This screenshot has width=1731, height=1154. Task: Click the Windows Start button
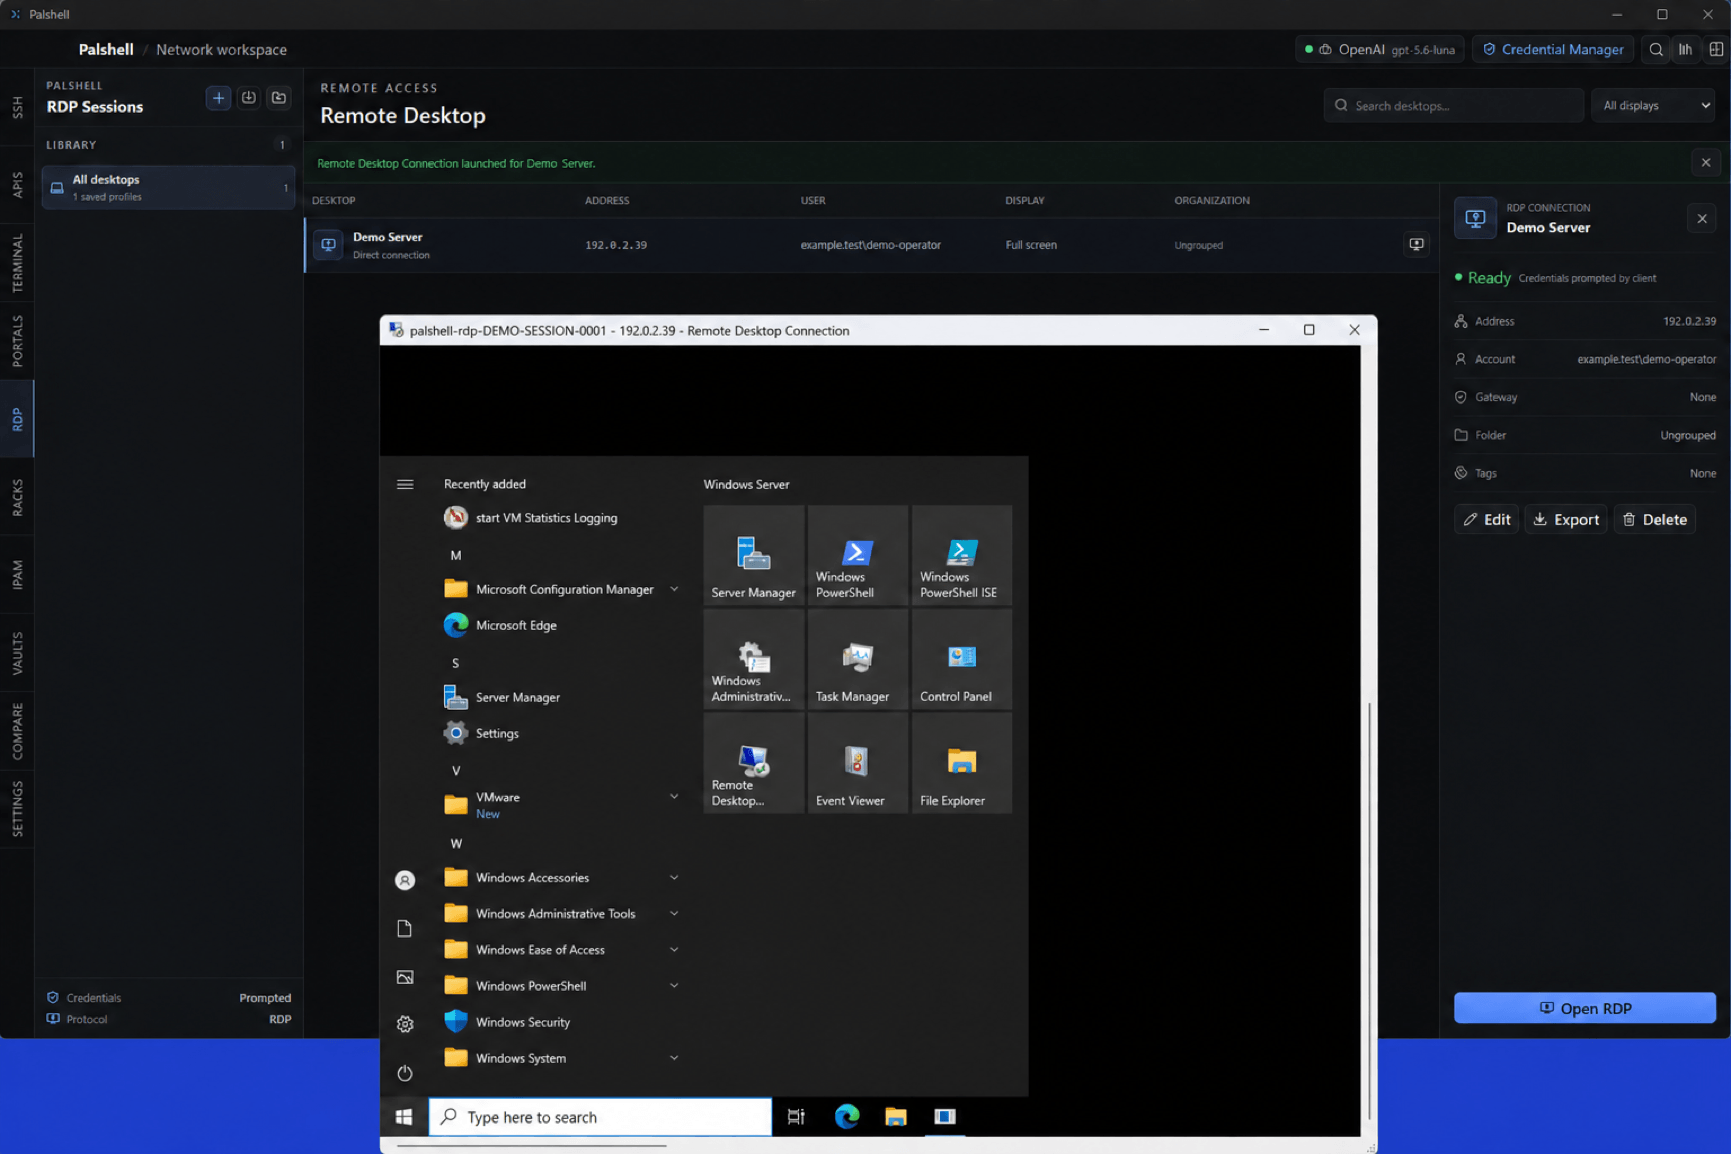[404, 1116]
